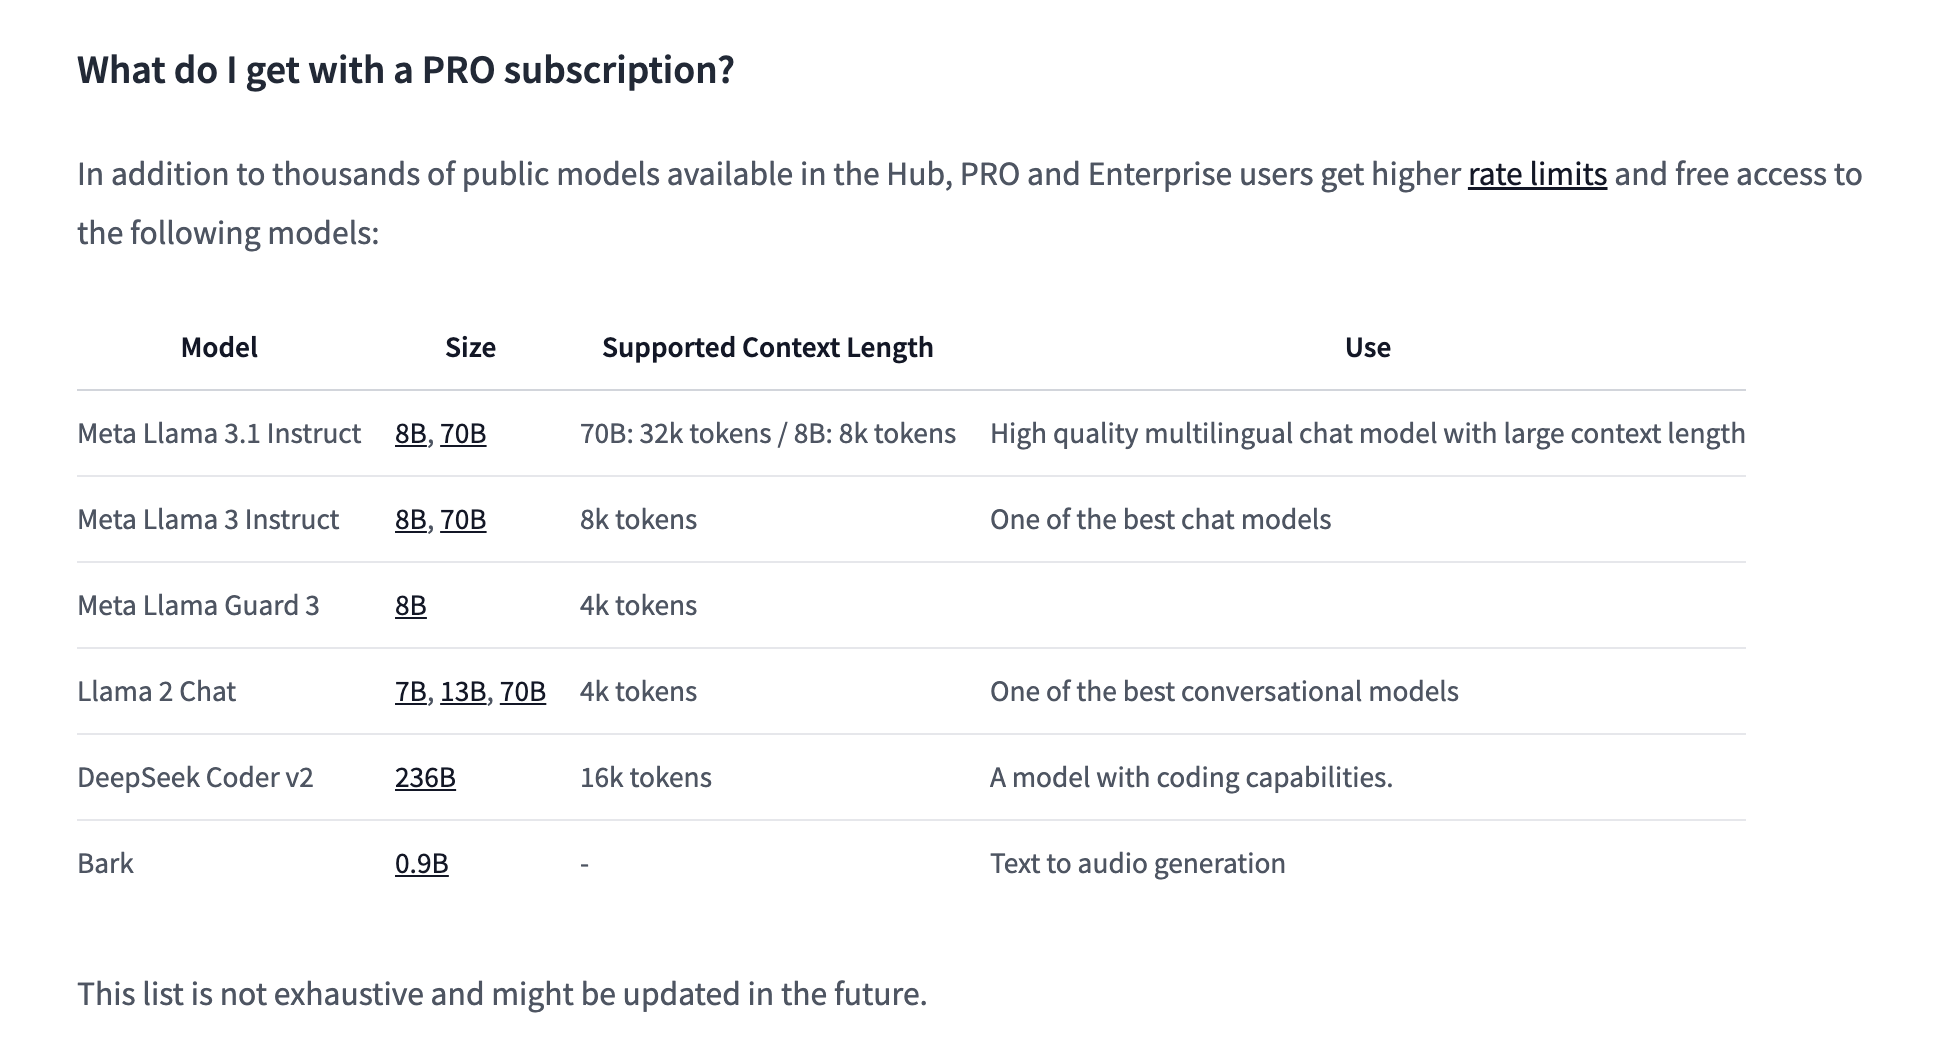Open Meta Llama Guard 3 8B link
Viewport: 1956px width, 1062px height.
pos(410,605)
